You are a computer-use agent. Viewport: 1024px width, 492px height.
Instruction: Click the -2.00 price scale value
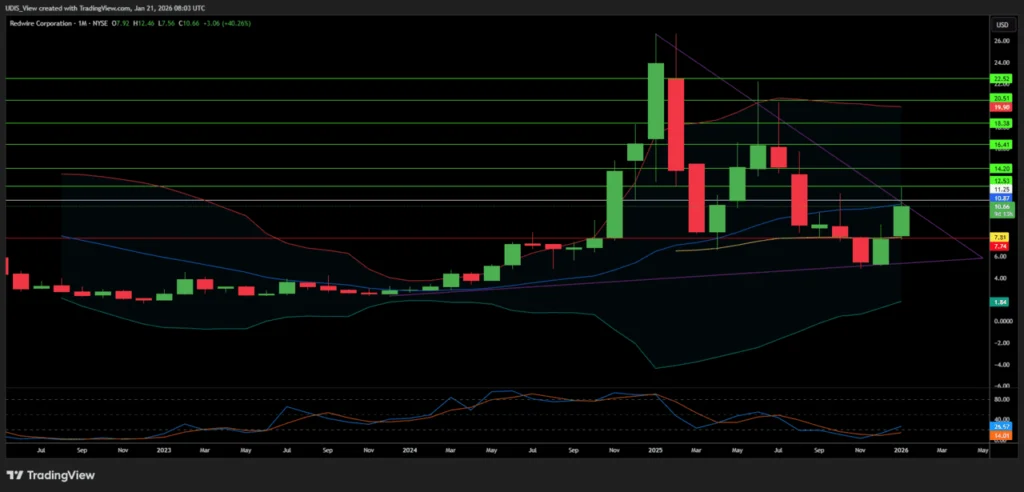(x=1001, y=343)
